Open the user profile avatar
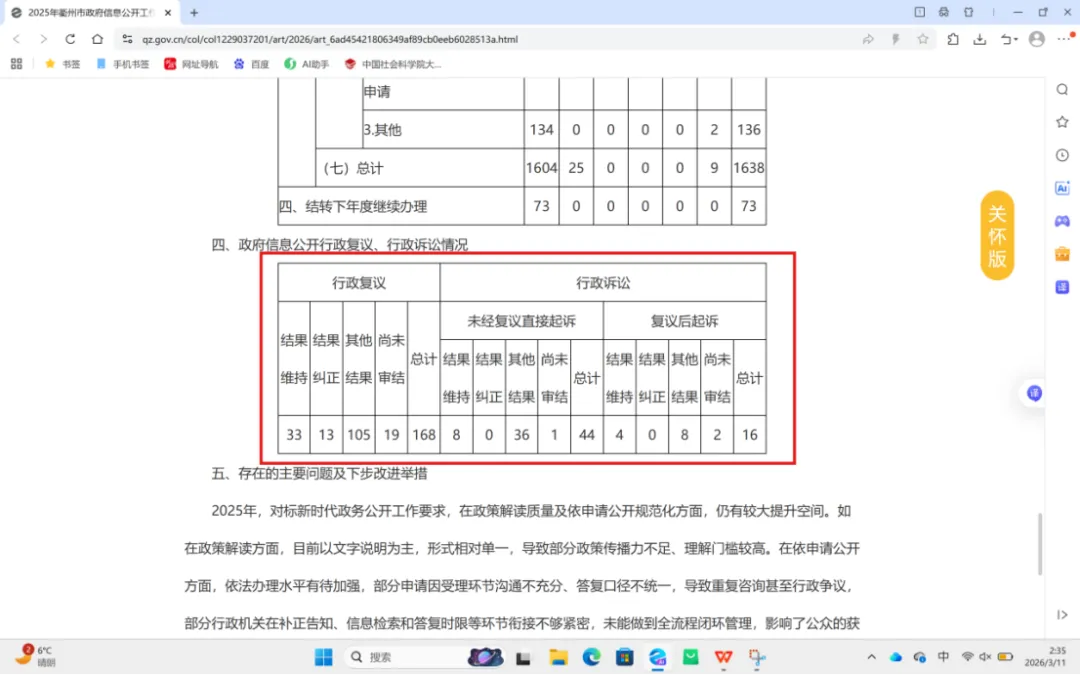 (x=1037, y=39)
